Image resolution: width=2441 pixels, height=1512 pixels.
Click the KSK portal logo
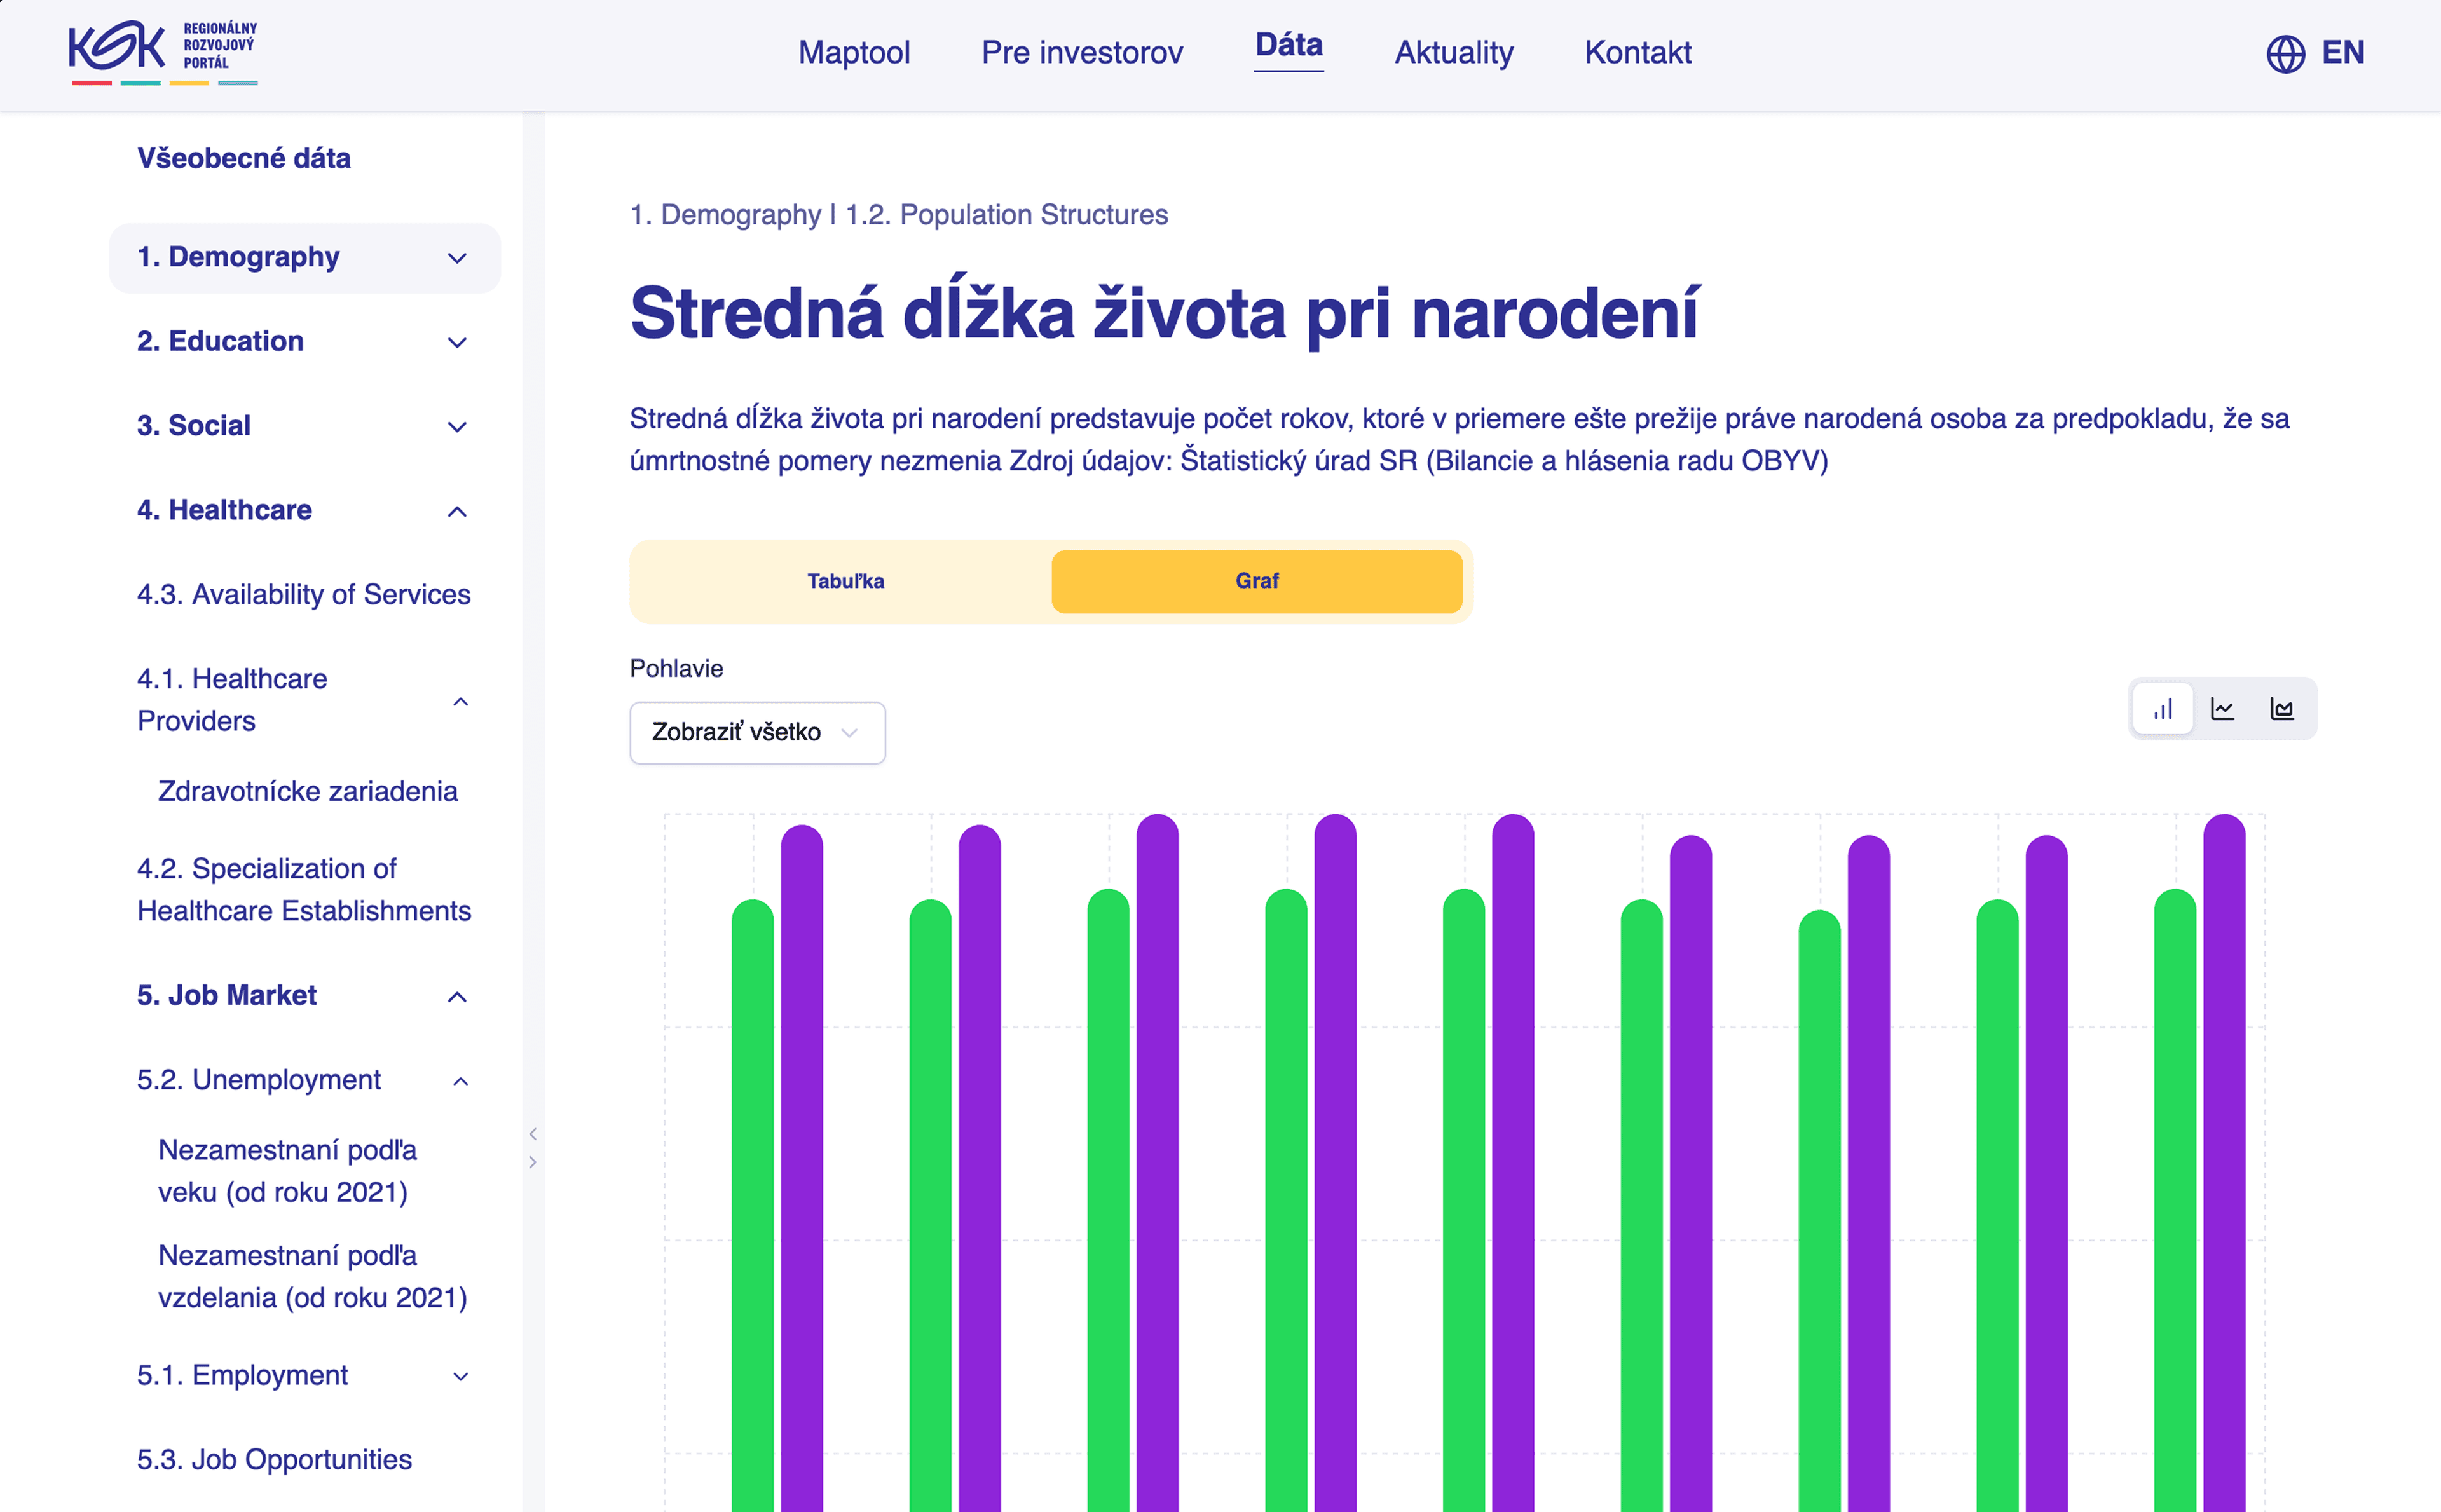click(x=163, y=52)
